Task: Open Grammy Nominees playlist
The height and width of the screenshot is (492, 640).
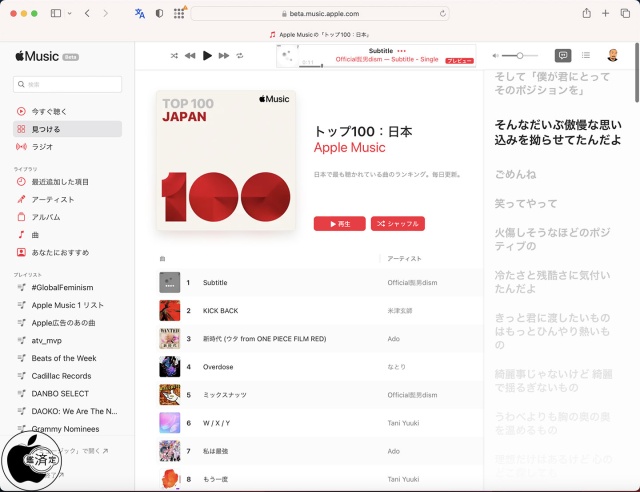Action: [x=67, y=429]
